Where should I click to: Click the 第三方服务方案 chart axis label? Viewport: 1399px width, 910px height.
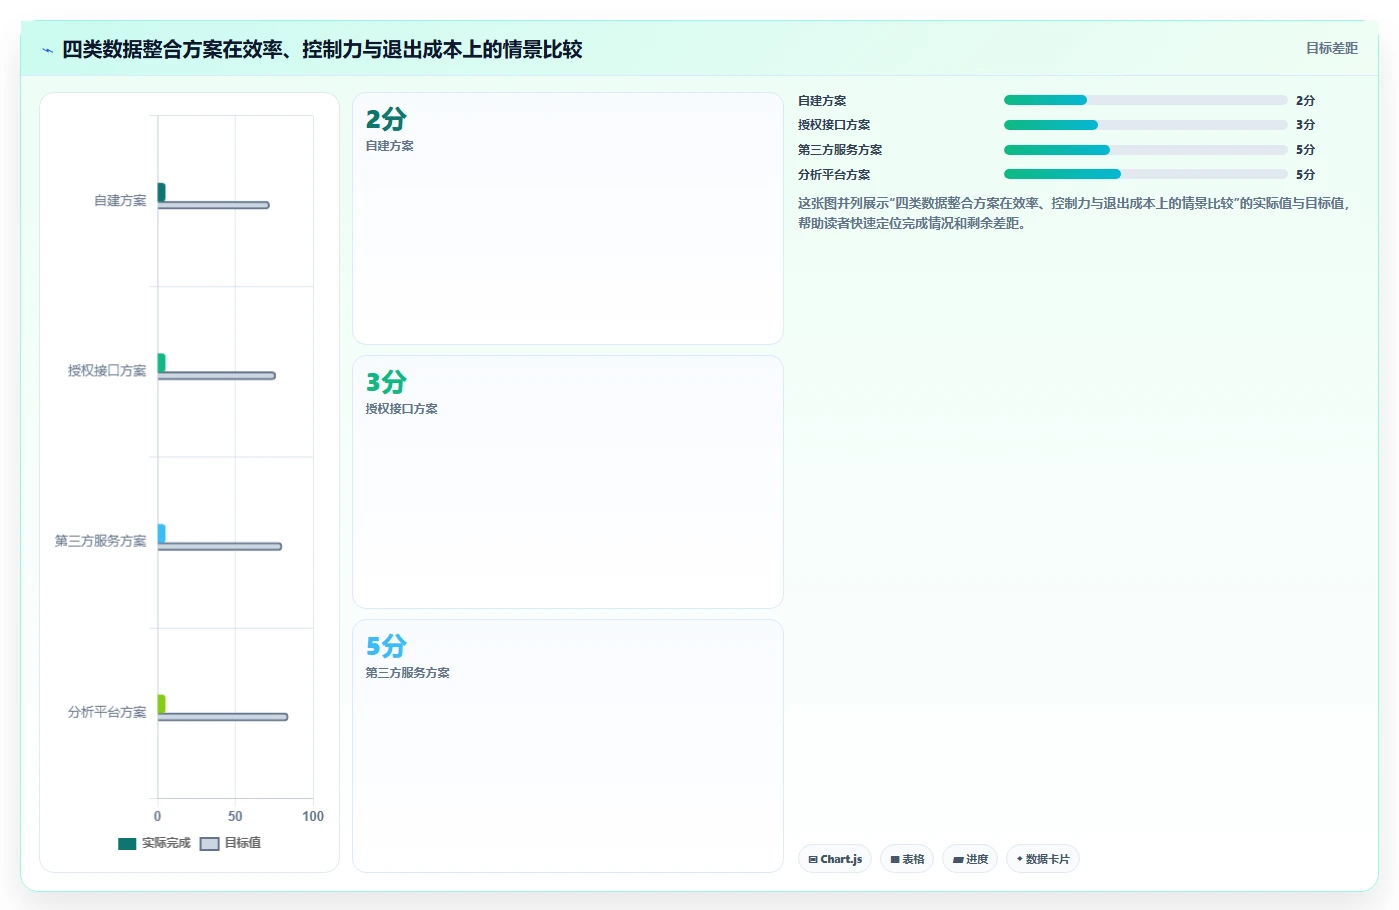100,541
